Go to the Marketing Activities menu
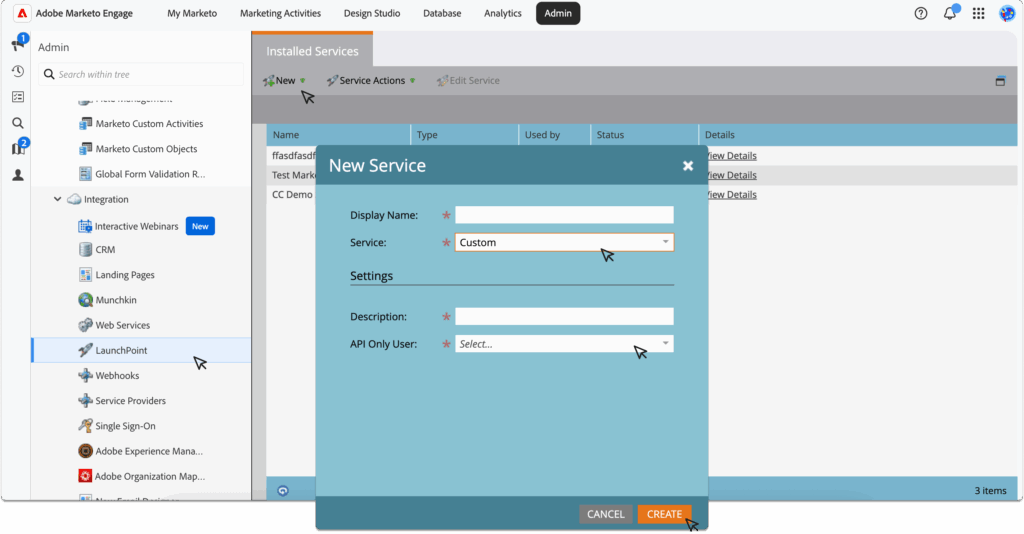The width and height of the screenshot is (1024, 534). coord(280,13)
